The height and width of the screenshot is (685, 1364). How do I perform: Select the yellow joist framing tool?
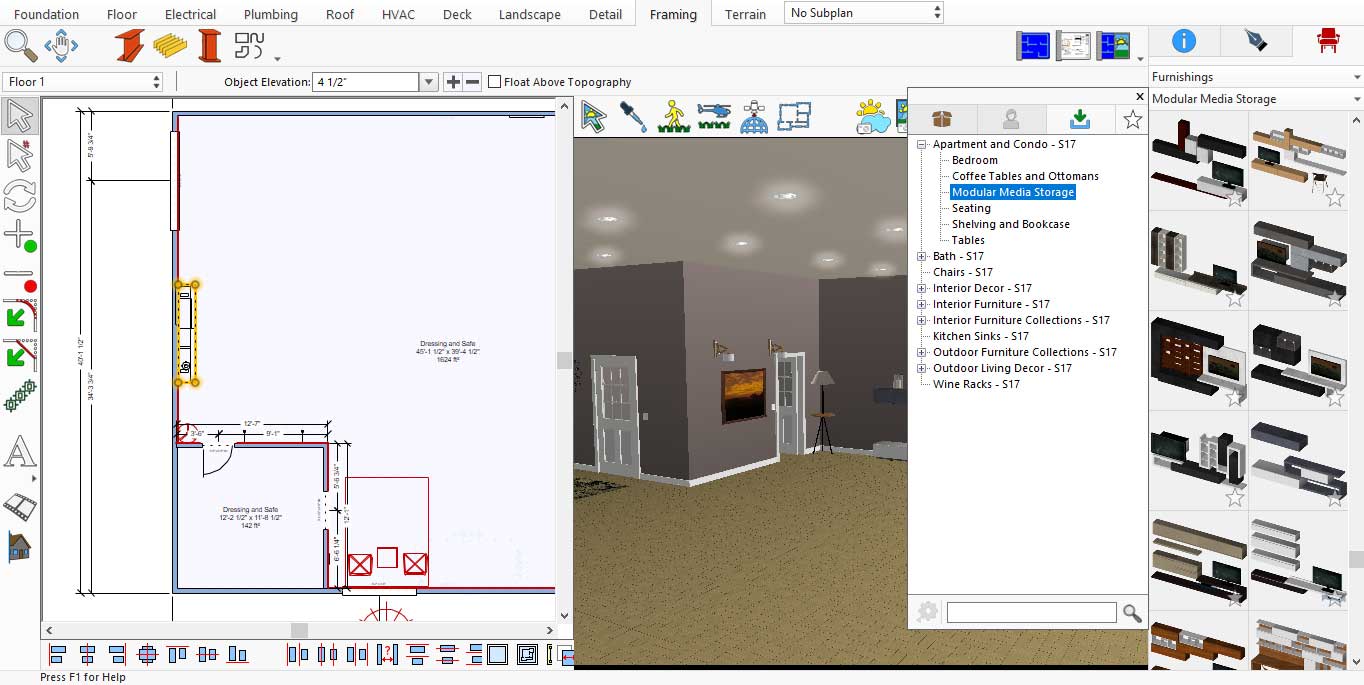click(x=170, y=45)
